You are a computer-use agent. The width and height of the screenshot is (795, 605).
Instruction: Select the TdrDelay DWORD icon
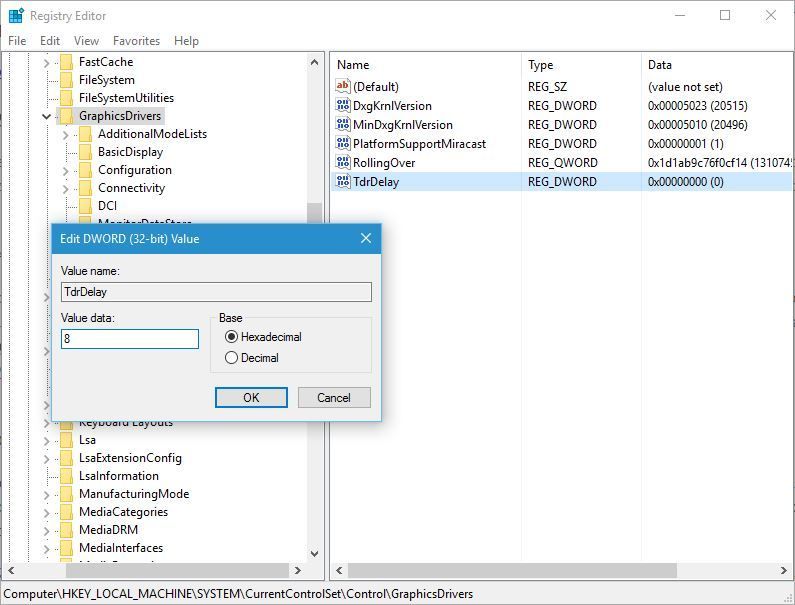tap(343, 182)
